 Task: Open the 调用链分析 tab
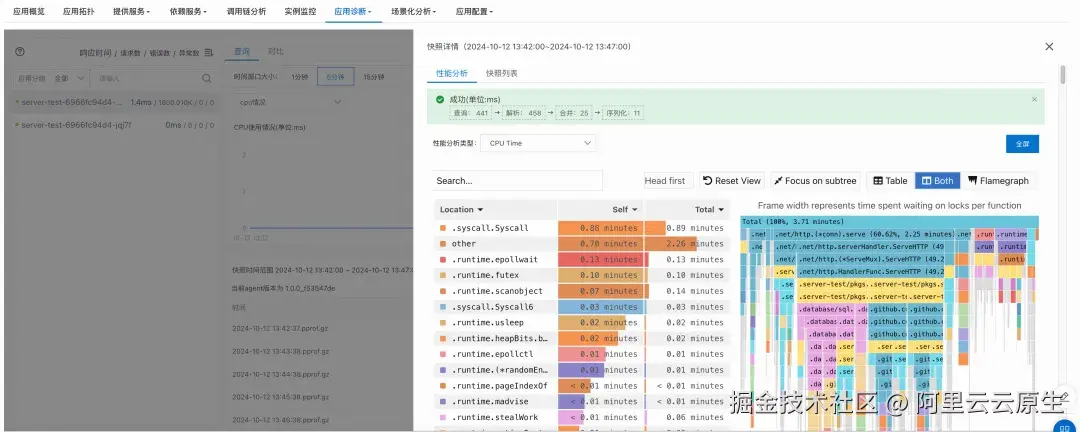coord(246,12)
